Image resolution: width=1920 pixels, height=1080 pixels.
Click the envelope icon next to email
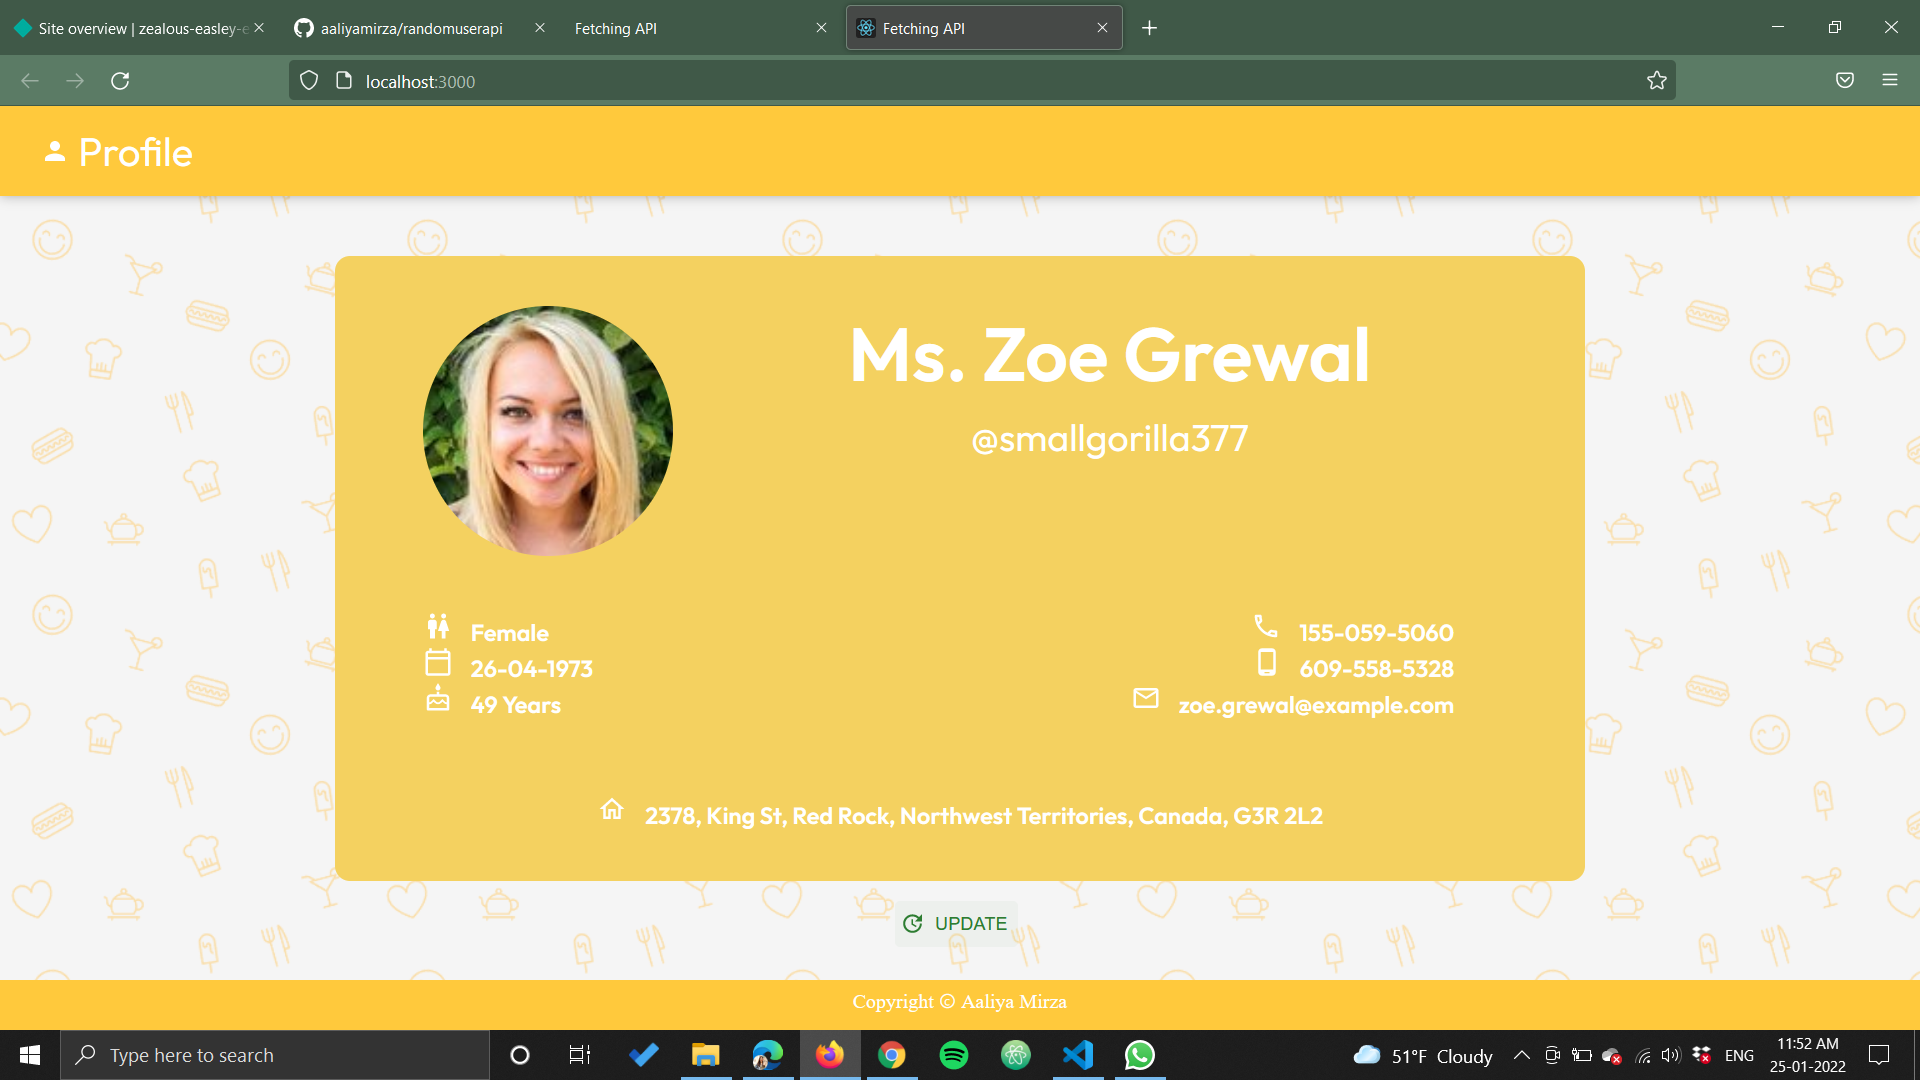click(1146, 698)
